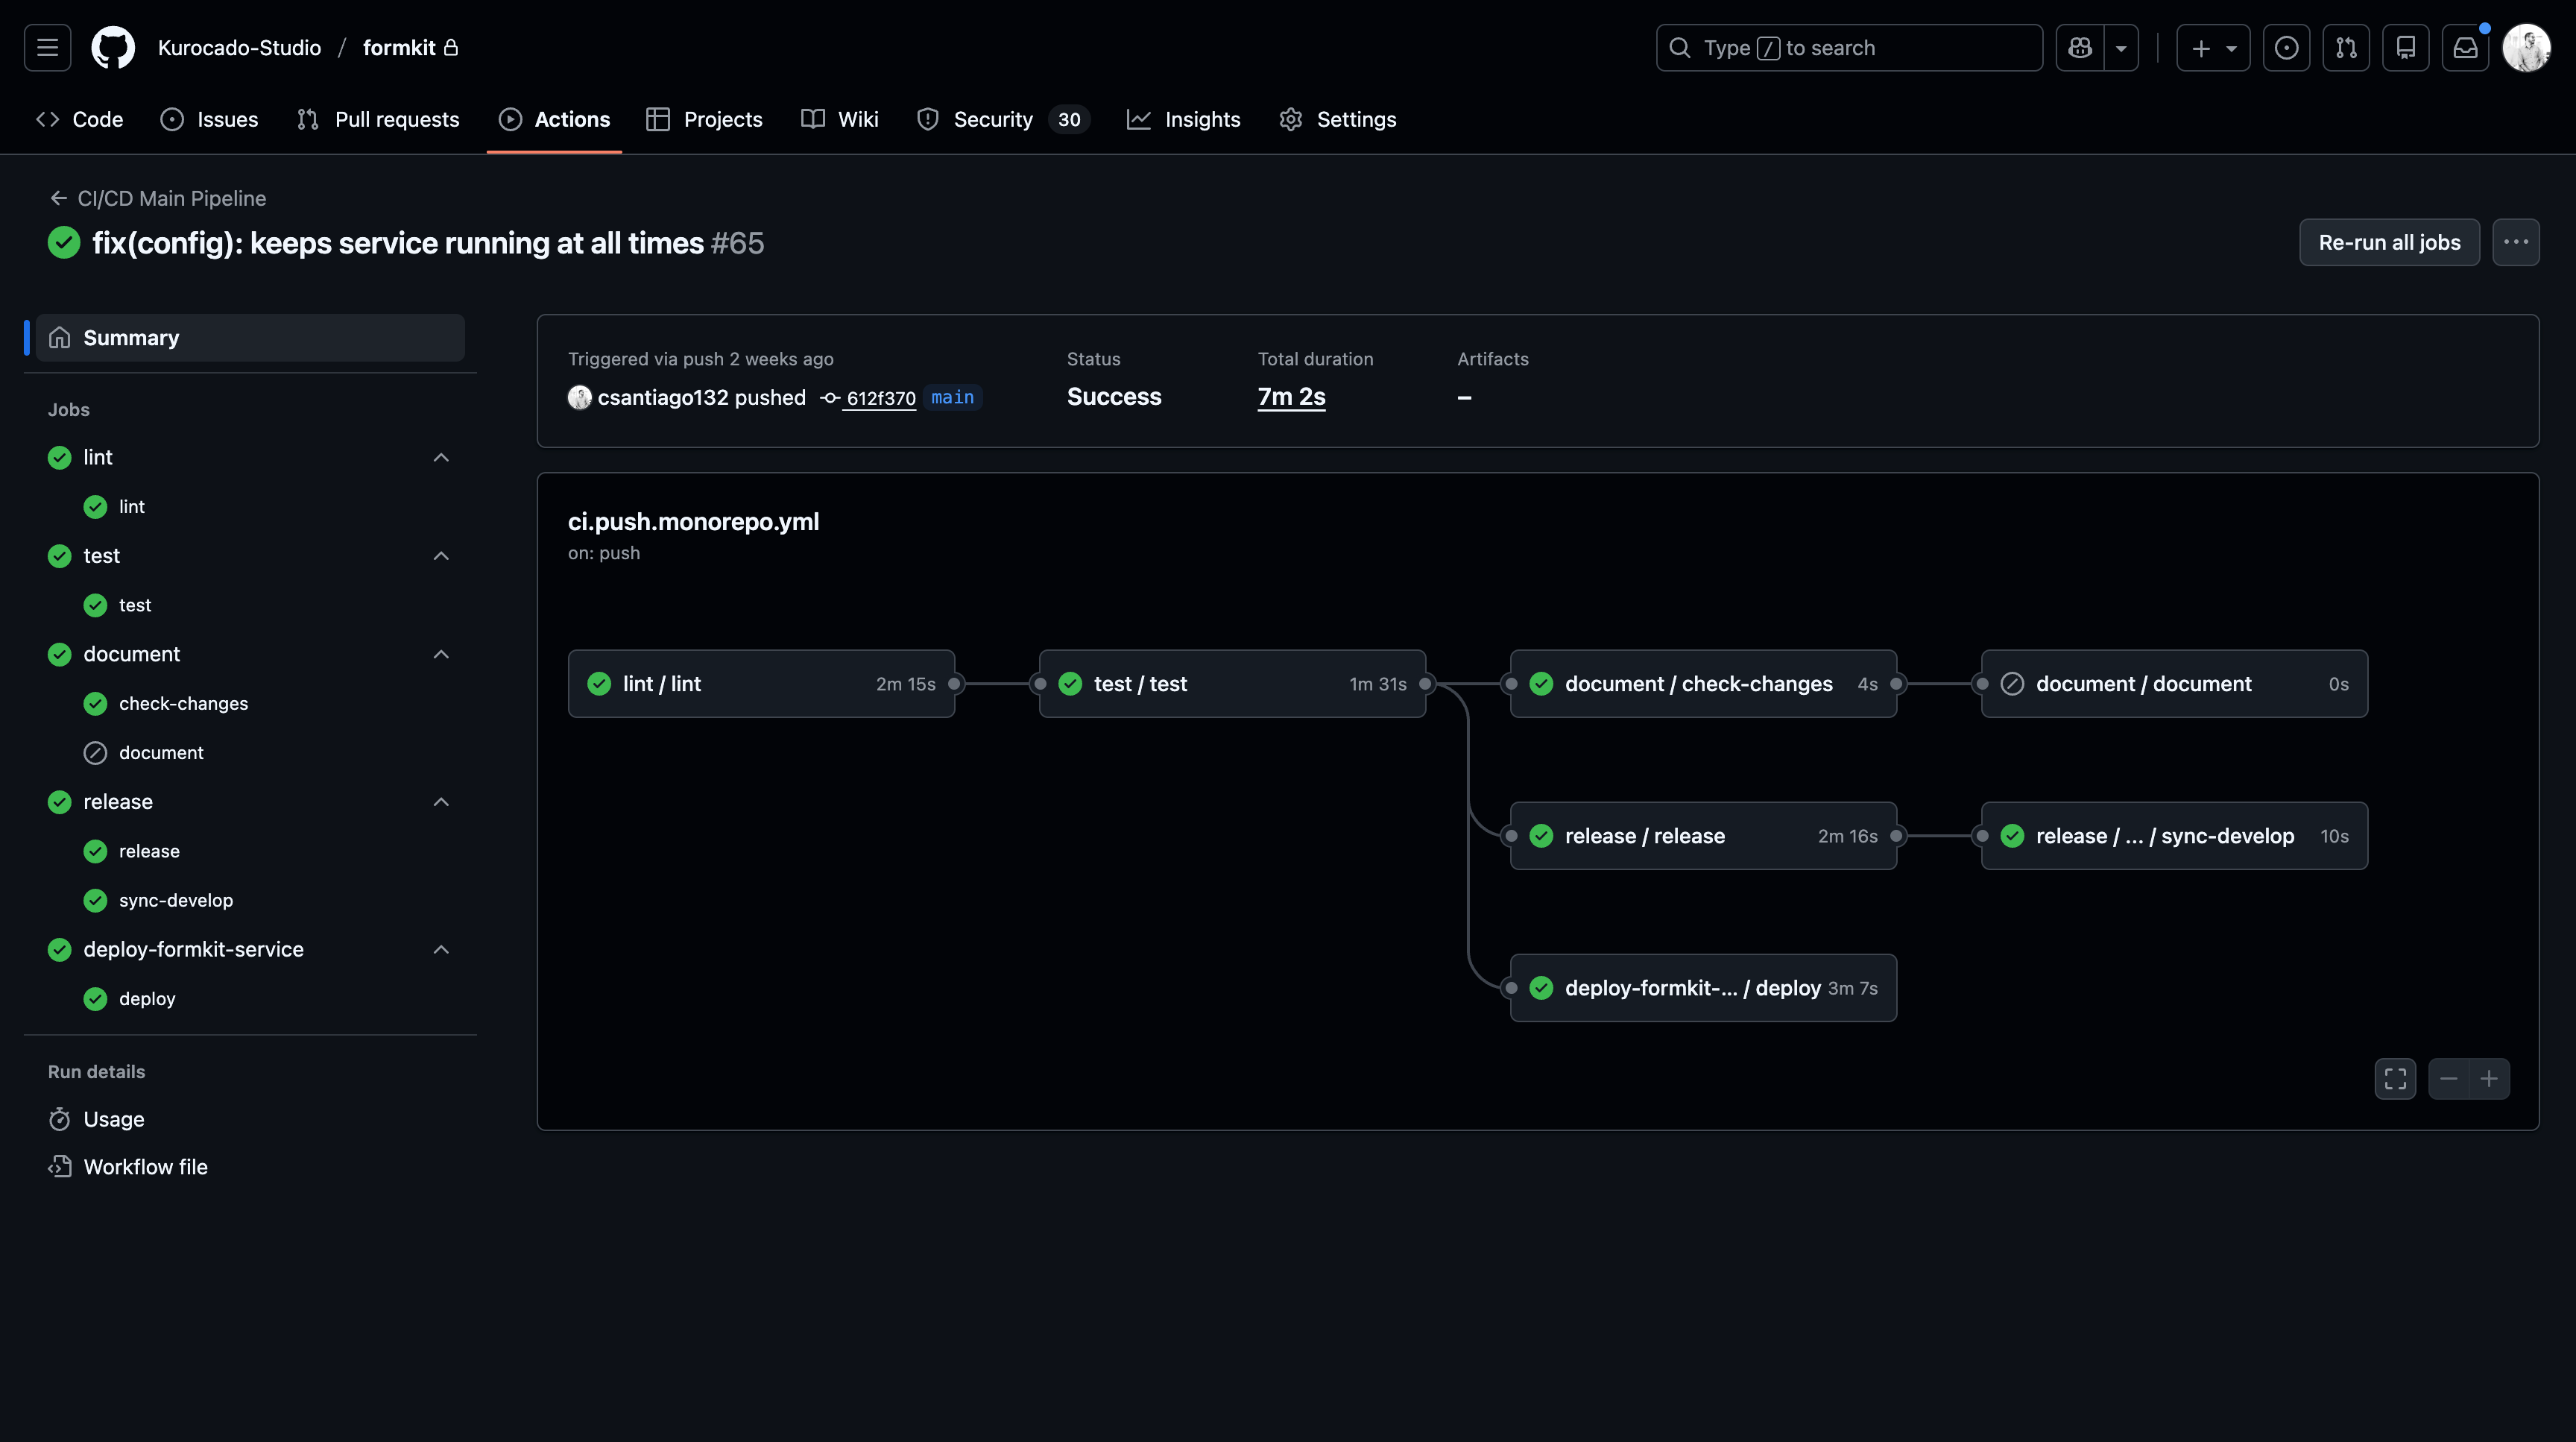Collapse the deploy-formkit-service job group
Viewport: 2576px width, 1442px height.
pyautogui.click(x=441, y=949)
